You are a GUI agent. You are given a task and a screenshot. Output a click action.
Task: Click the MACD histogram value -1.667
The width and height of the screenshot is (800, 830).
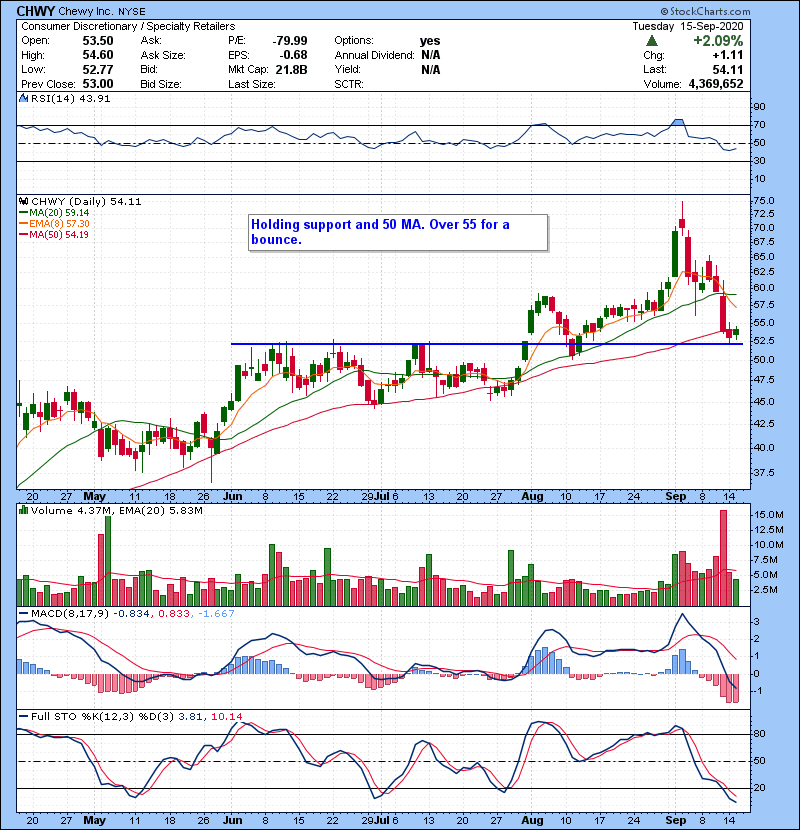click(216, 614)
